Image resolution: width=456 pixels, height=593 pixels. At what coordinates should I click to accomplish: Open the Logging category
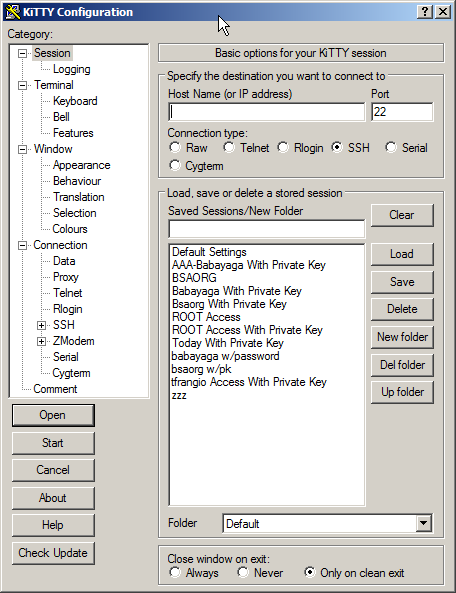[71, 69]
